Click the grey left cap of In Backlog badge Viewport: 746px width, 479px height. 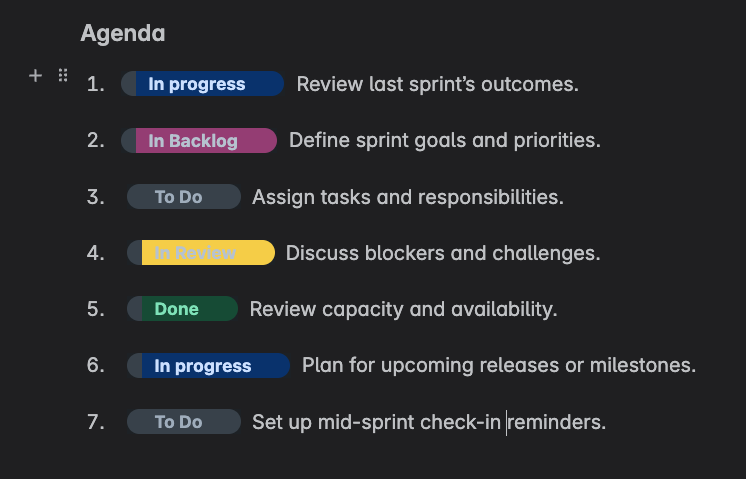129,140
